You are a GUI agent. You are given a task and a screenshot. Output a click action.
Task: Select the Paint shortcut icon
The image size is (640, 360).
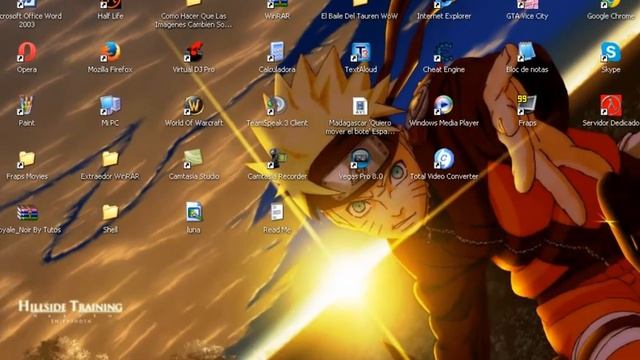(26, 105)
